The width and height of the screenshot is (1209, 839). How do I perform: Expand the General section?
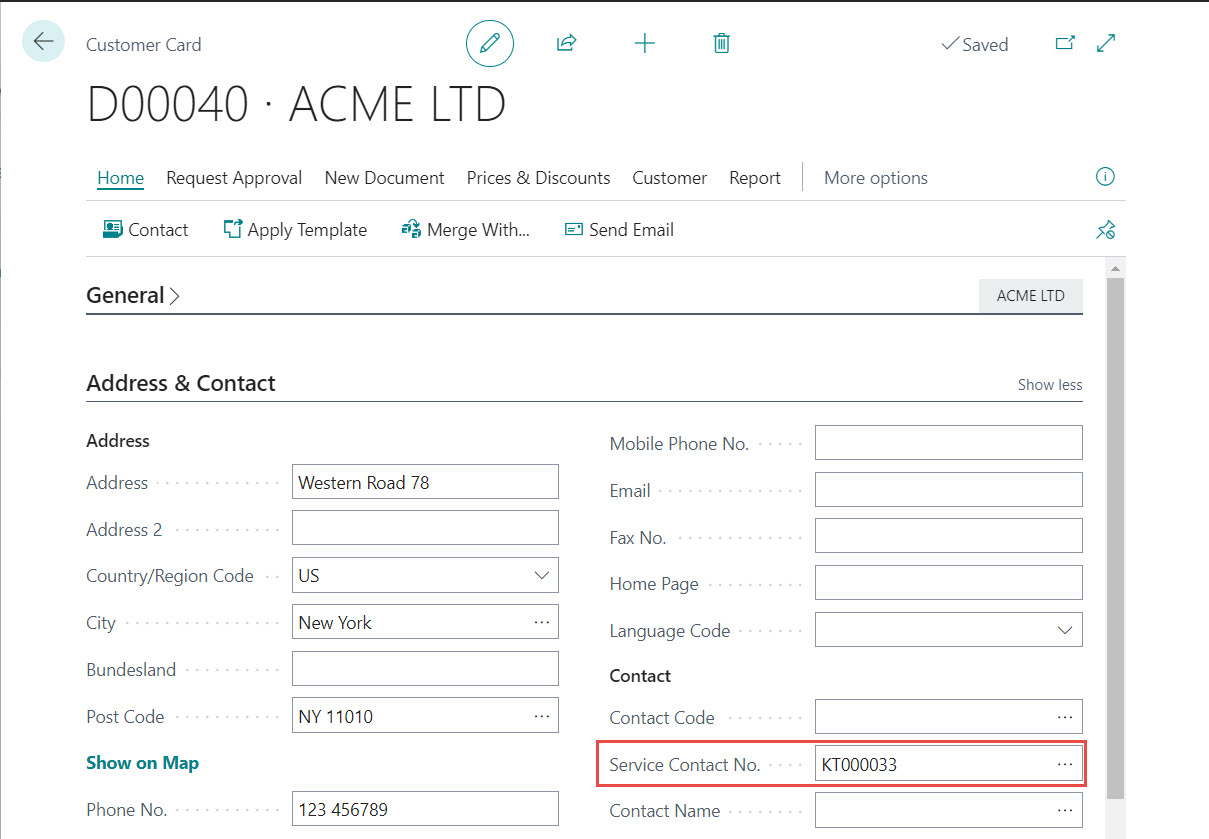(133, 296)
